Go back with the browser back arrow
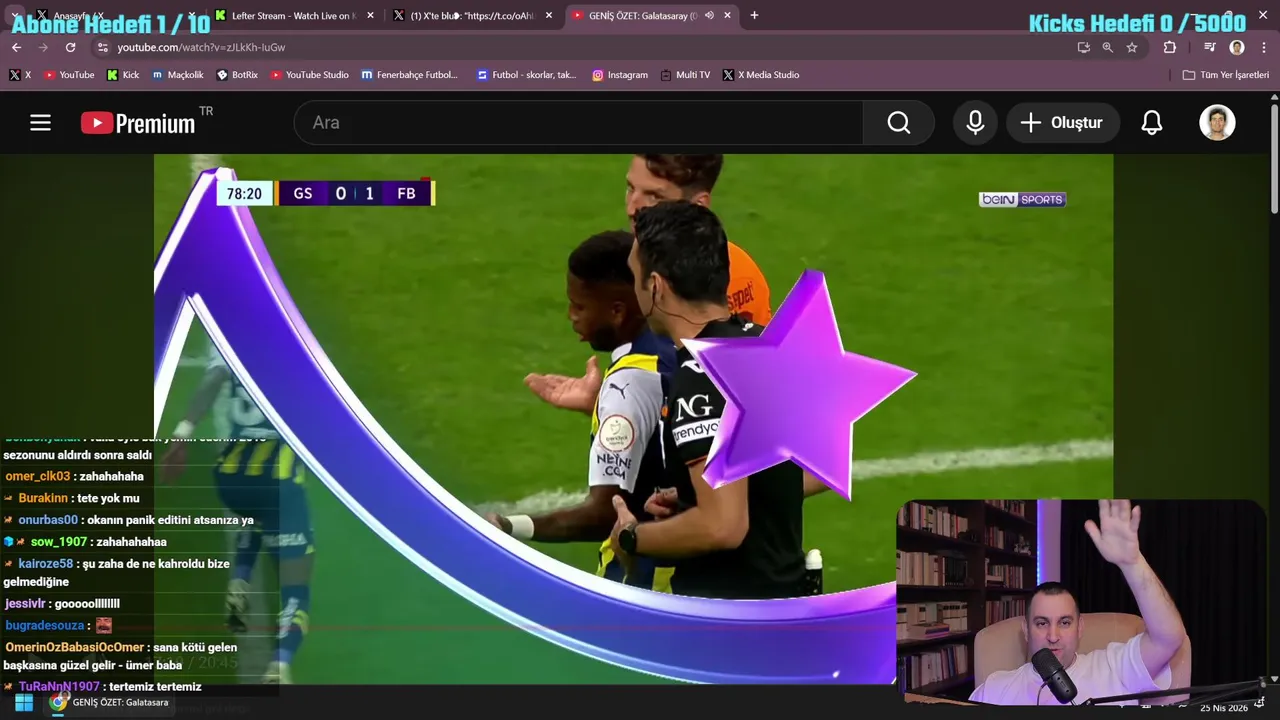The width and height of the screenshot is (1280, 720). pos(16,47)
